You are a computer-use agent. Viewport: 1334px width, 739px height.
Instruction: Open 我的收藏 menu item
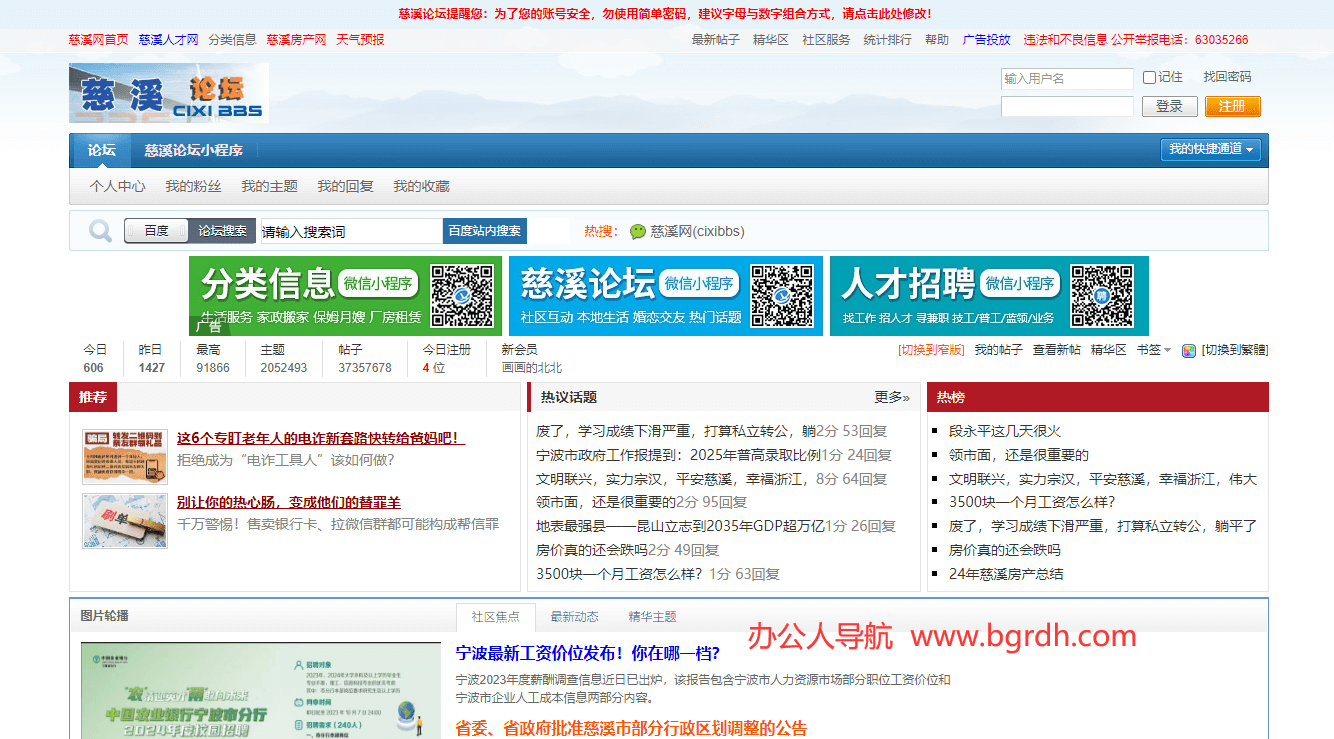point(421,186)
